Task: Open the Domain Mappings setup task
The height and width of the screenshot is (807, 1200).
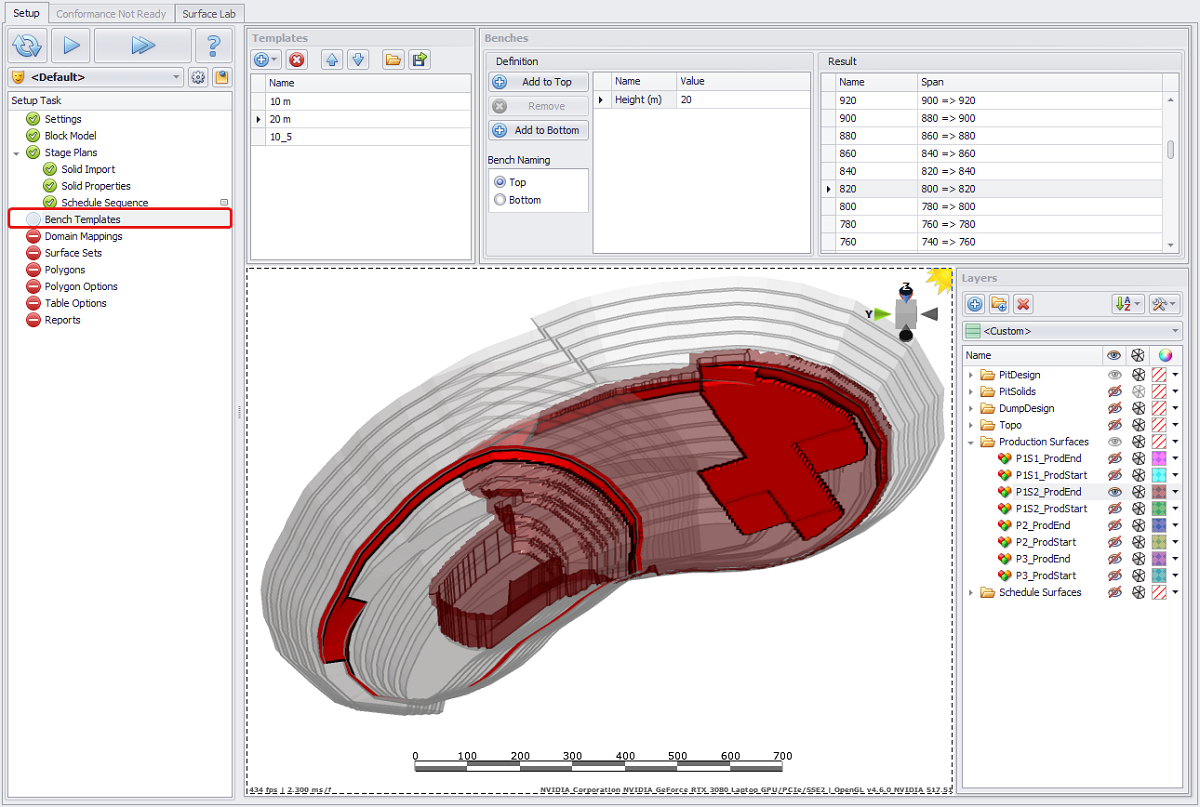Action: coord(83,236)
